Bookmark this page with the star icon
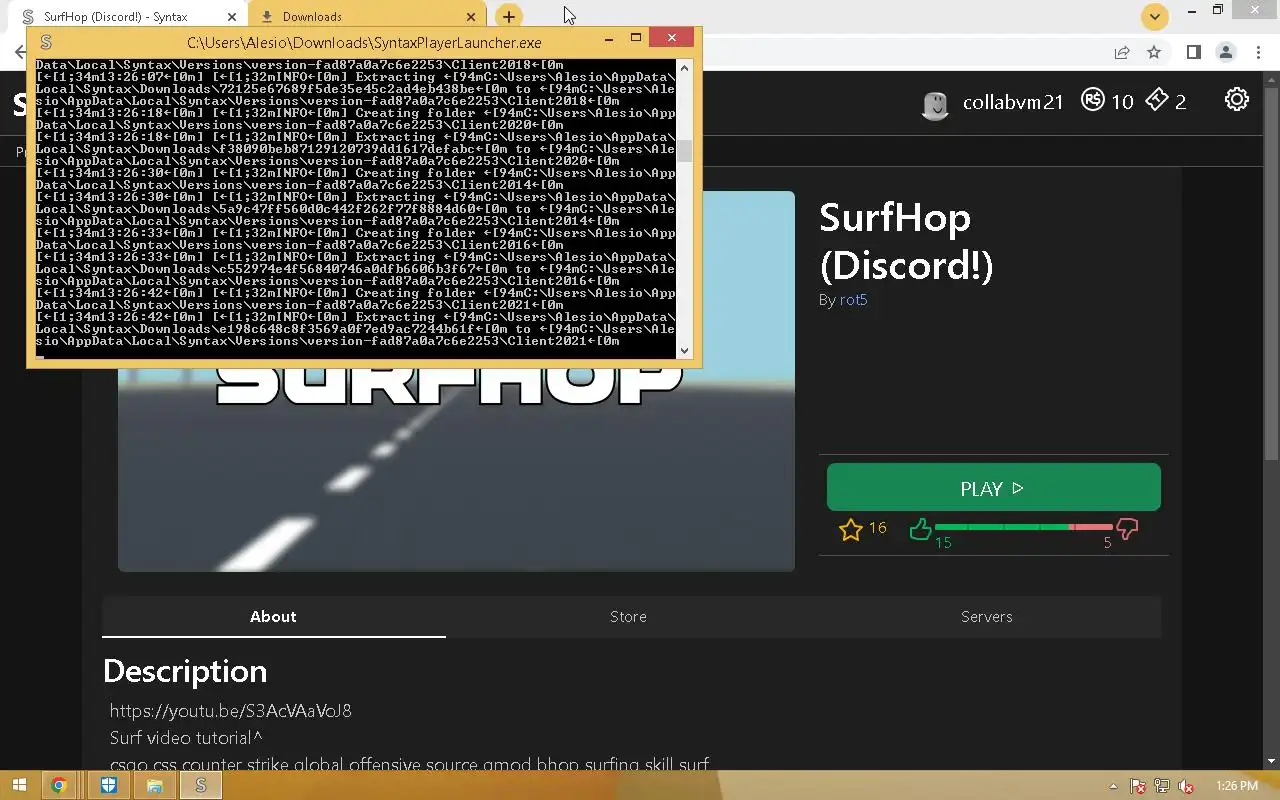 1154,52
